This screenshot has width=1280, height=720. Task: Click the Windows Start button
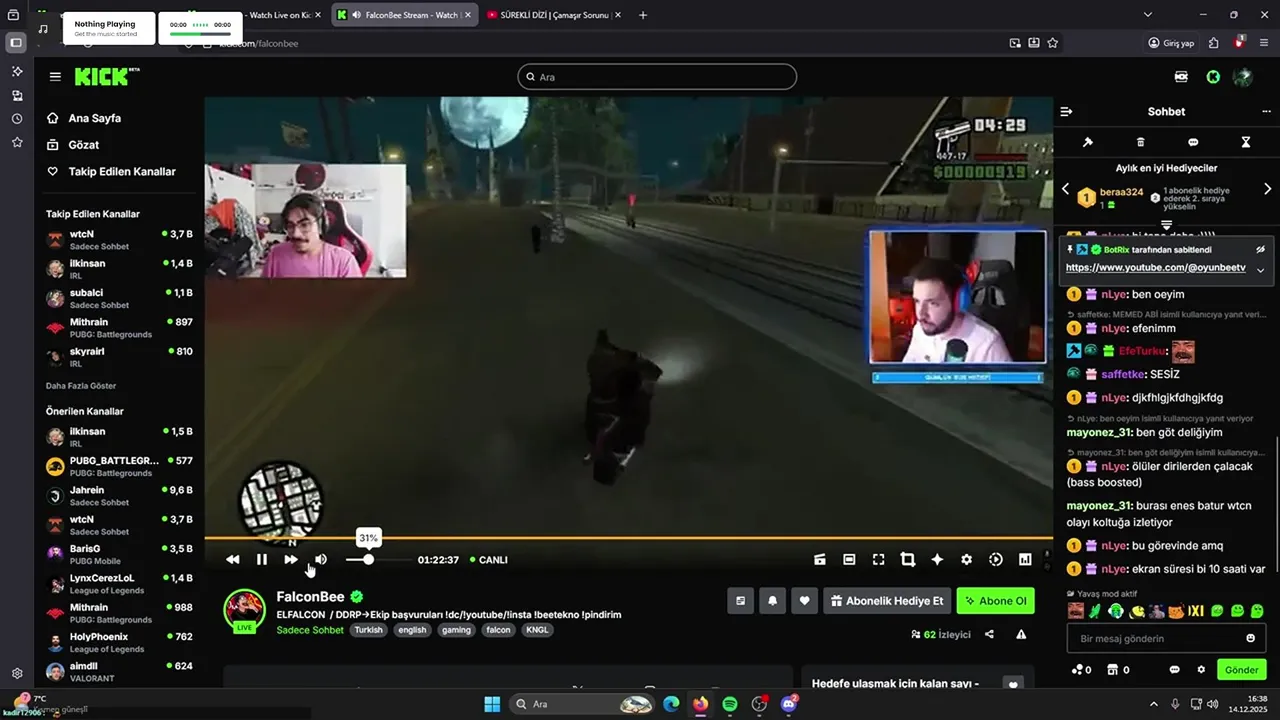(492, 704)
